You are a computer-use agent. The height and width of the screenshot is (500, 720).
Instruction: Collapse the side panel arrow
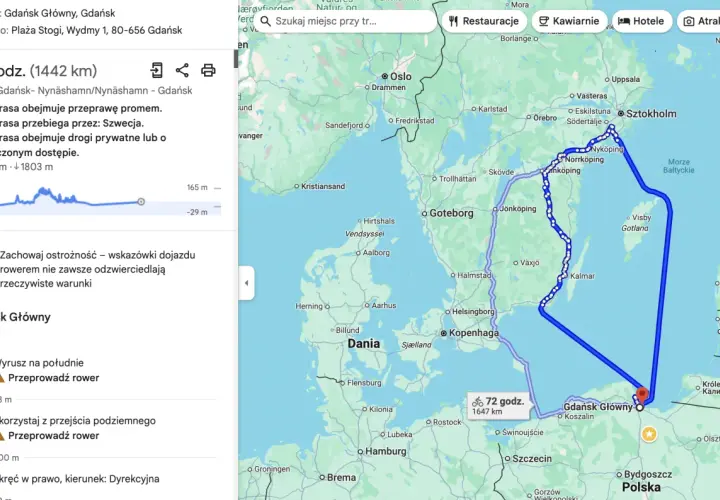(x=246, y=283)
